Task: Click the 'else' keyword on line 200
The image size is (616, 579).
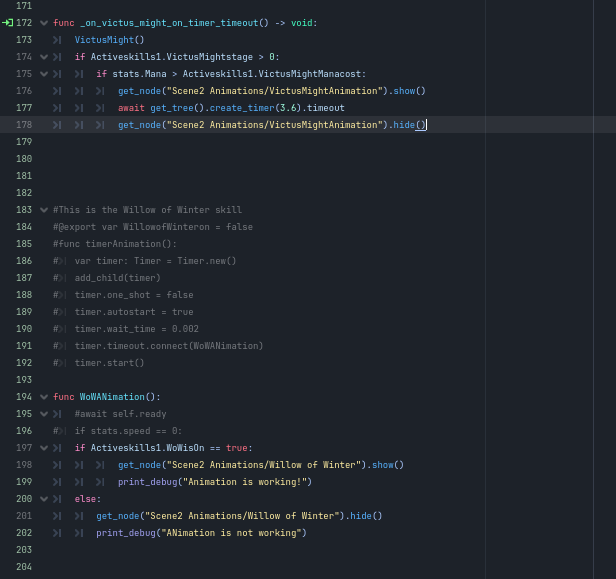Action: [x=85, y=499]
